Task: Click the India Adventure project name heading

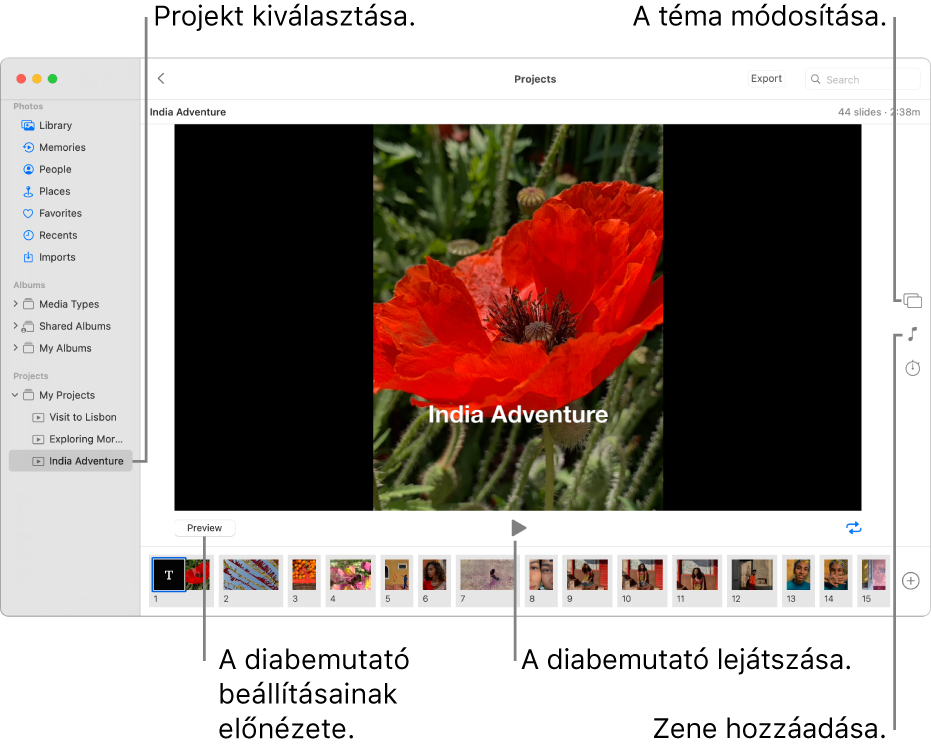Action: 188,112
